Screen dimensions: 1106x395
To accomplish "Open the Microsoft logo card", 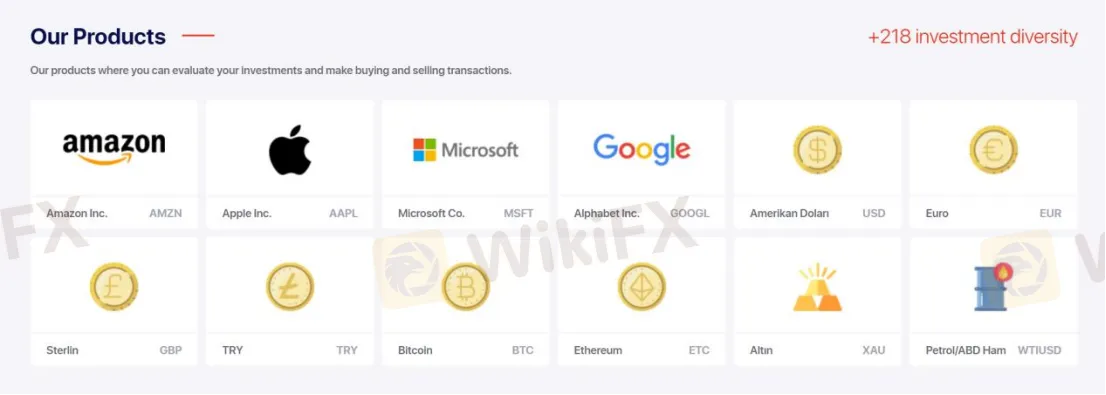I will coord(466,150).
